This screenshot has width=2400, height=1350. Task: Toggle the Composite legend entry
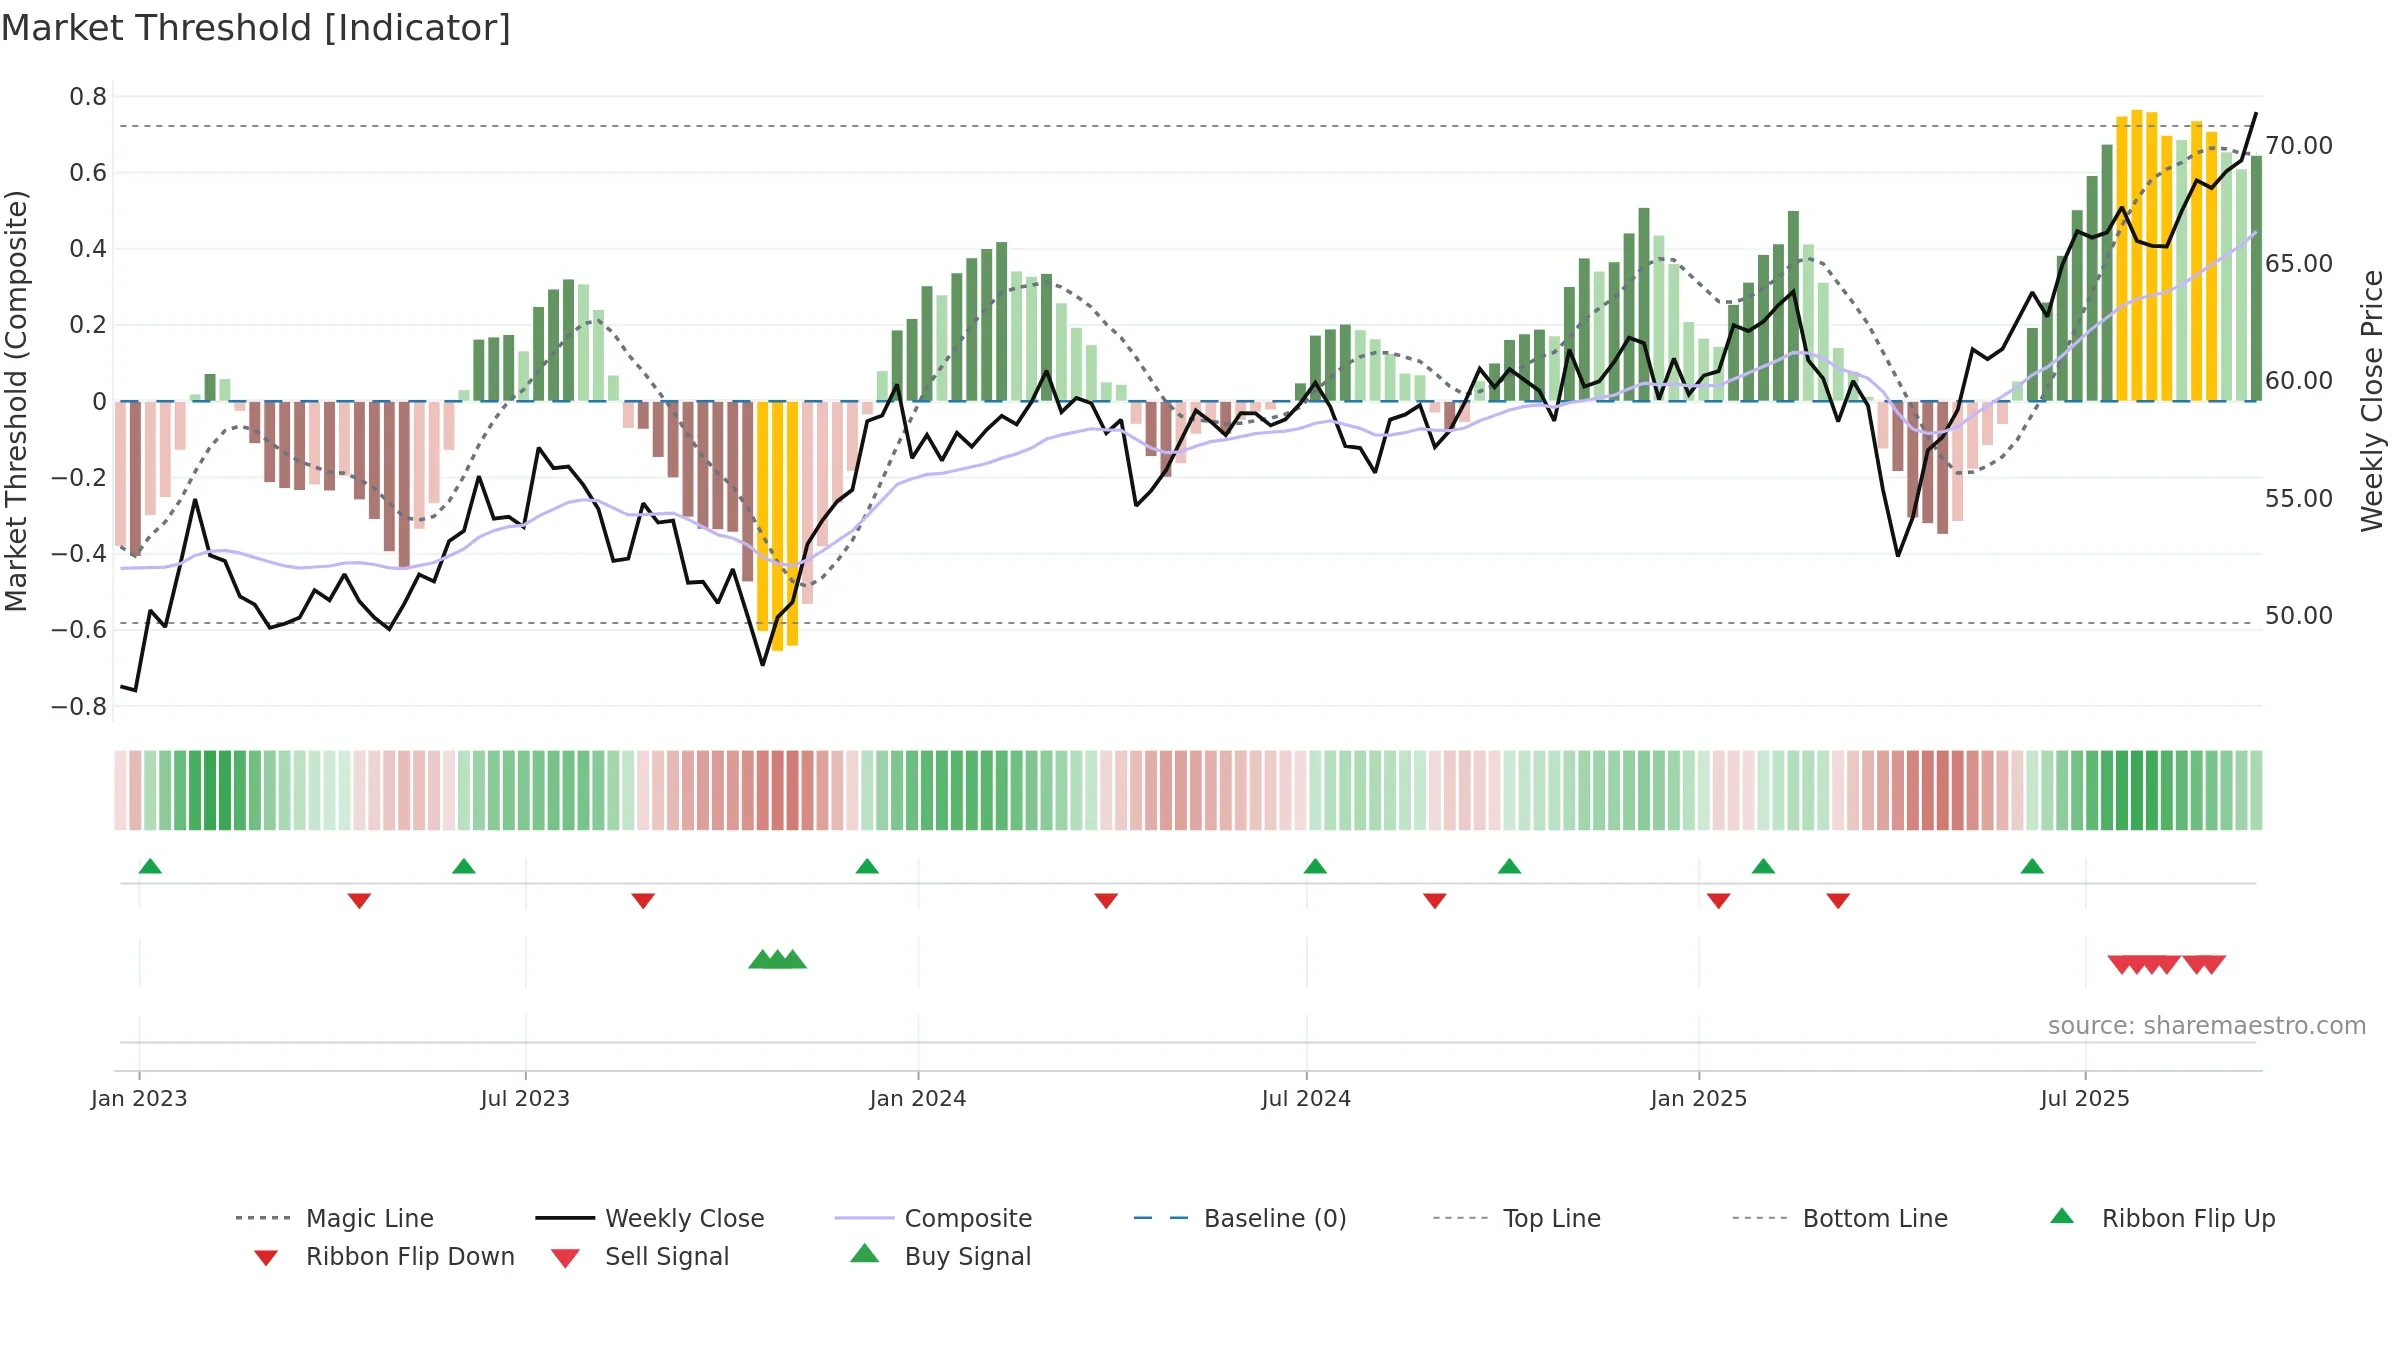point(933,1218)
